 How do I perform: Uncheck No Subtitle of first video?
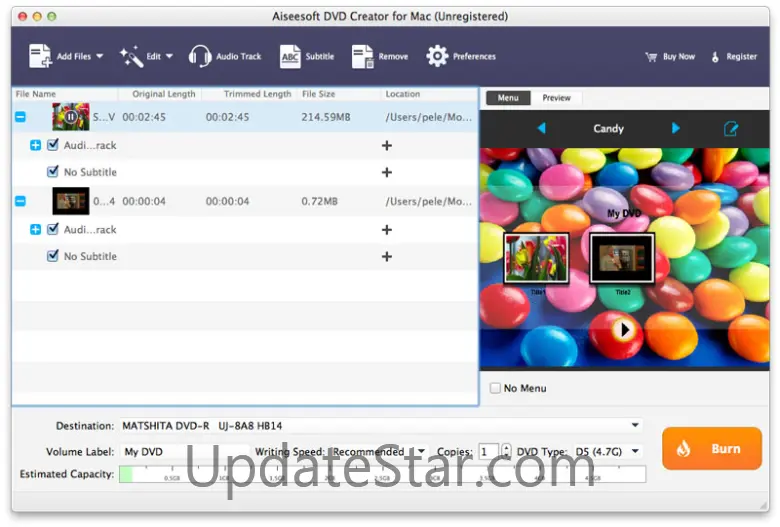(52, 172)
